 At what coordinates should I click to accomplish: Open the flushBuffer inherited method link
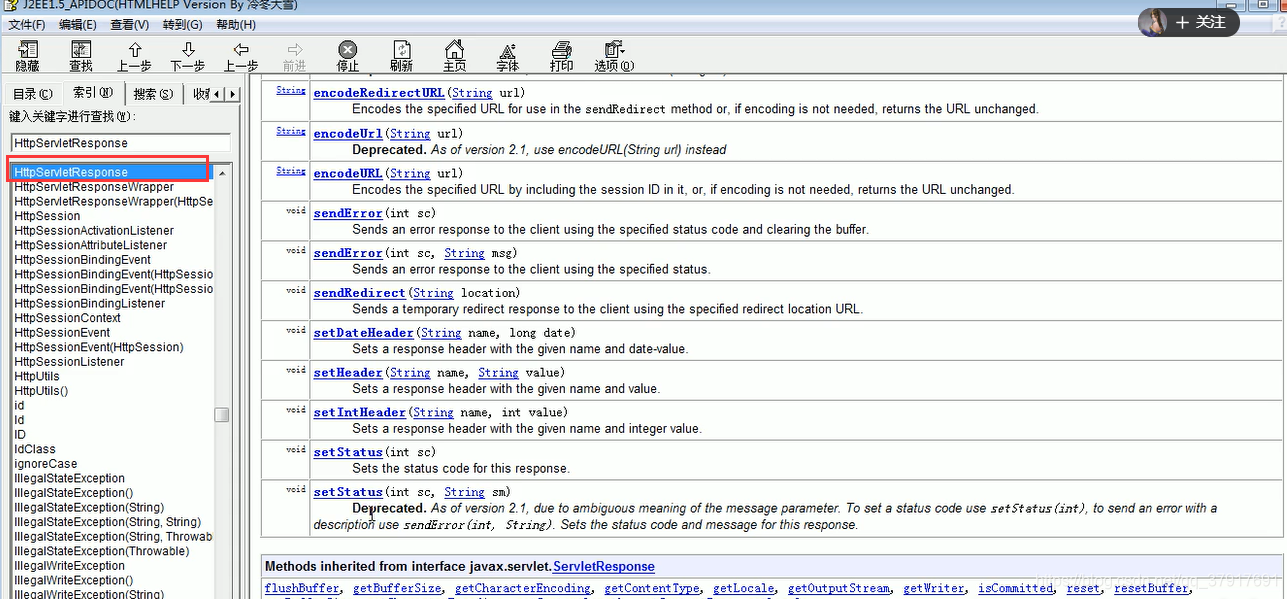coord(302,589)
